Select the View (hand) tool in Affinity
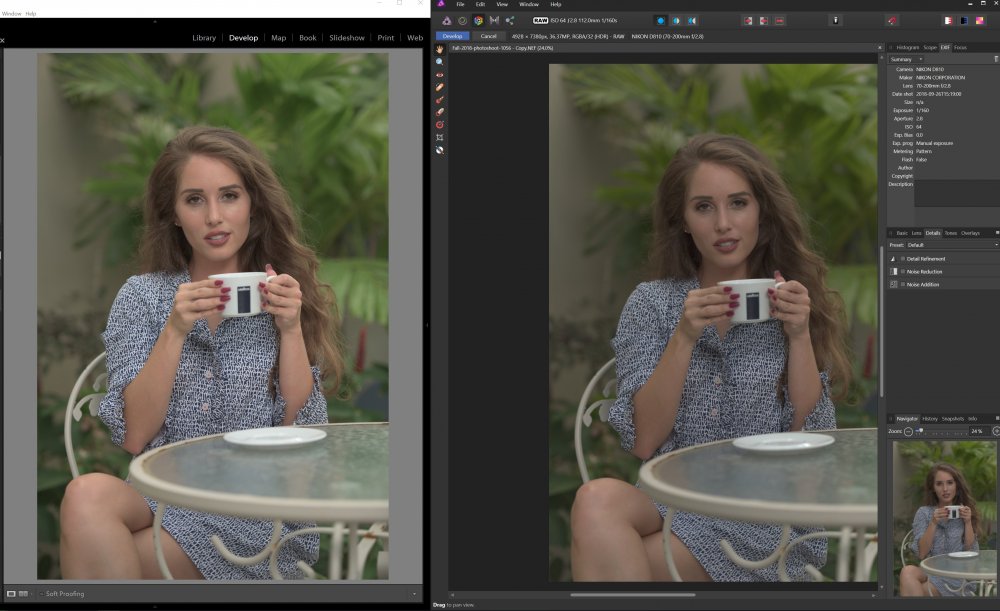Image resolution: width=1000 pixels, height=611 pixels. (440, 49)
